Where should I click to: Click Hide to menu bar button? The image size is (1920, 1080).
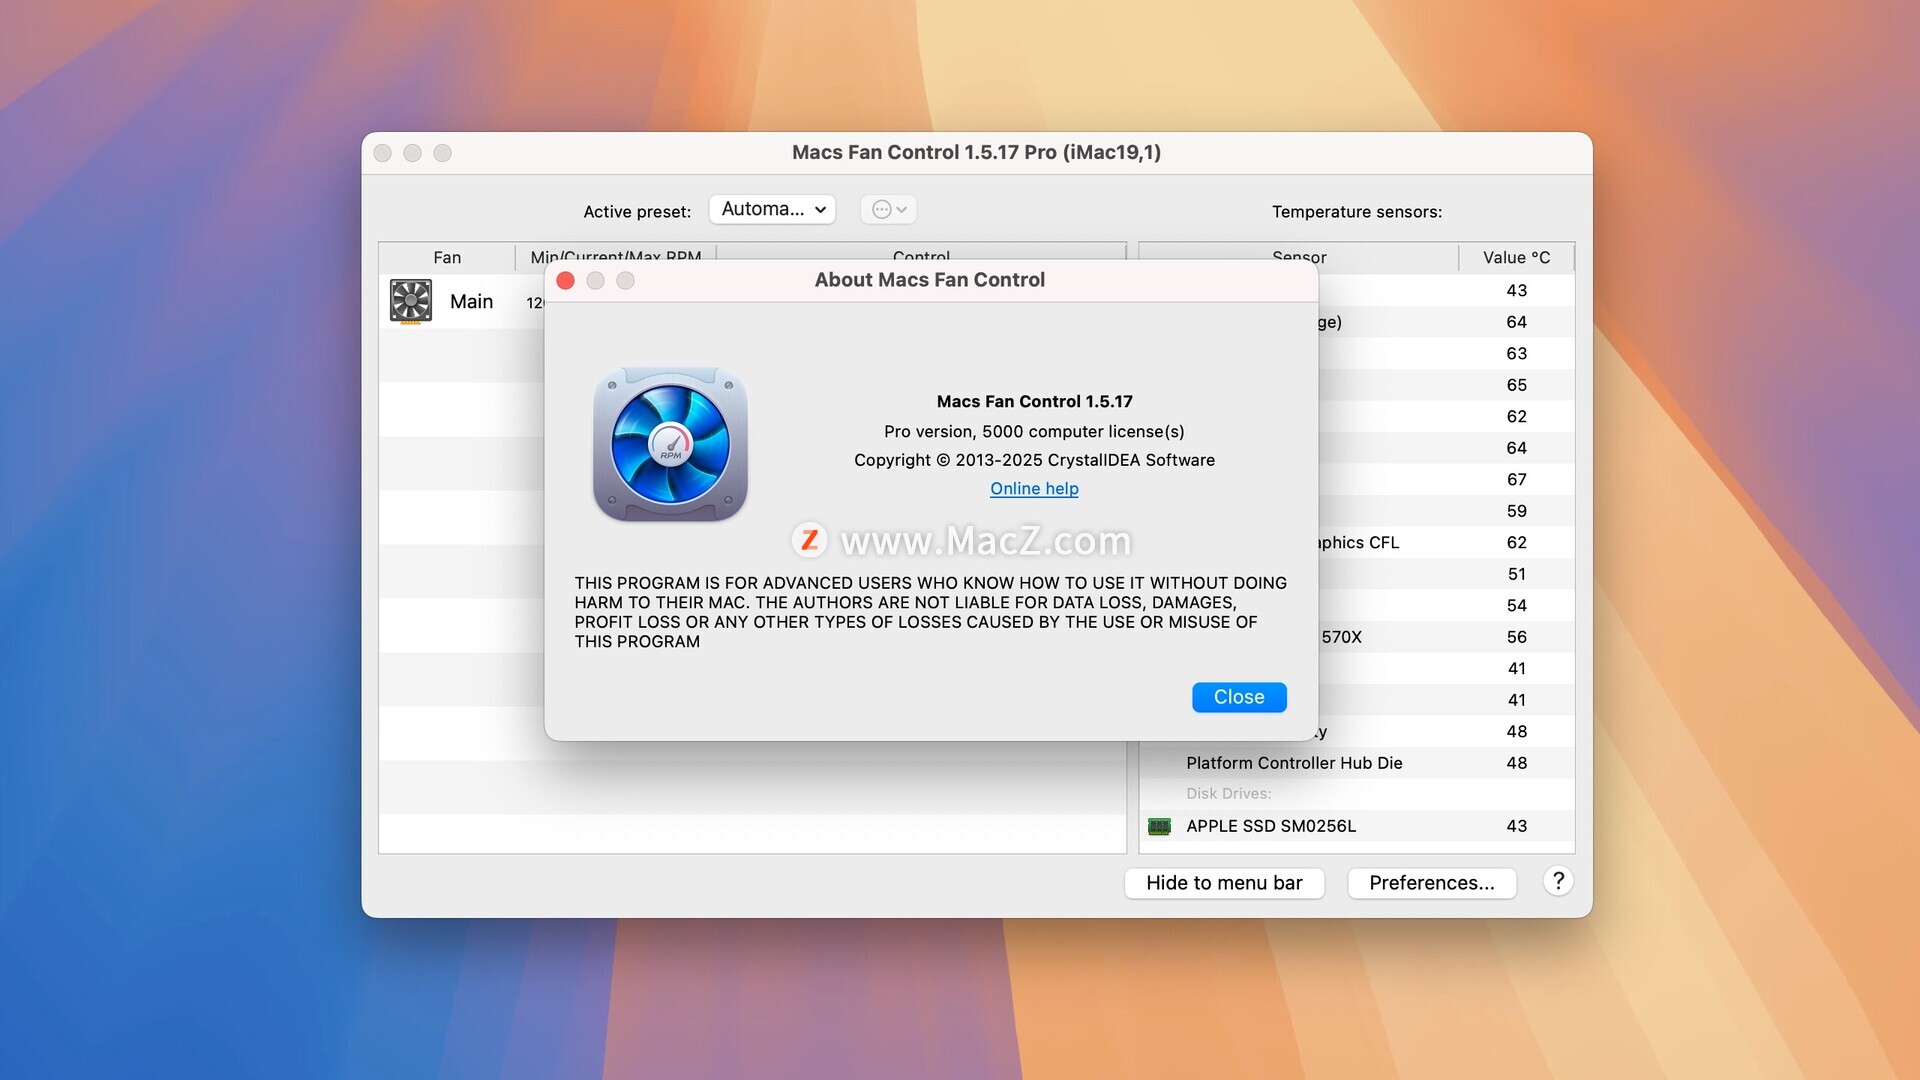coord(1224,883)
